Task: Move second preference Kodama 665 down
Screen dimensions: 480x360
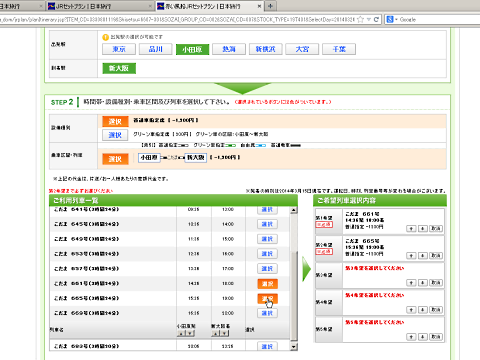Action: pyautogui.click(x=423, y=256)
